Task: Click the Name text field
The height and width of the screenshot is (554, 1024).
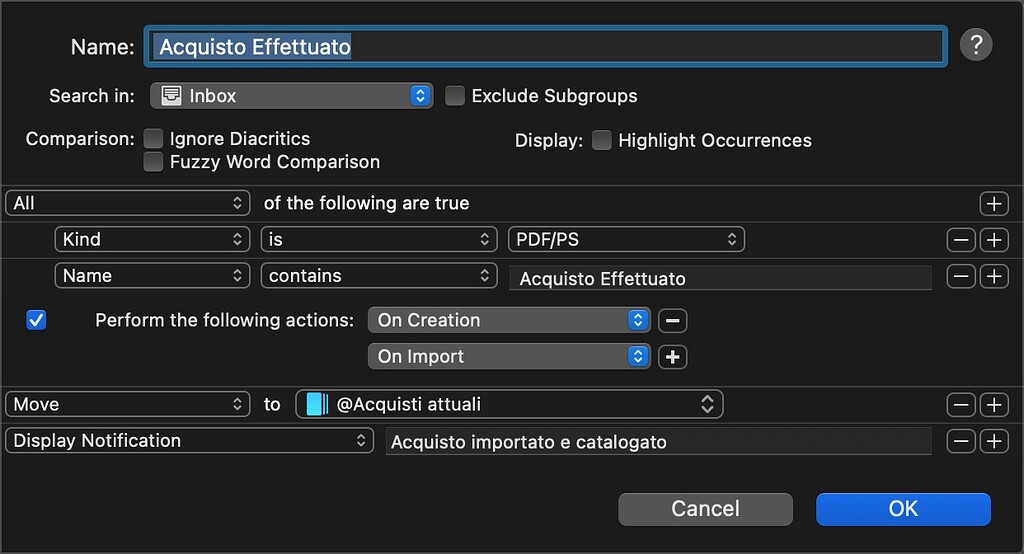Action: click(x=545, y=47)
